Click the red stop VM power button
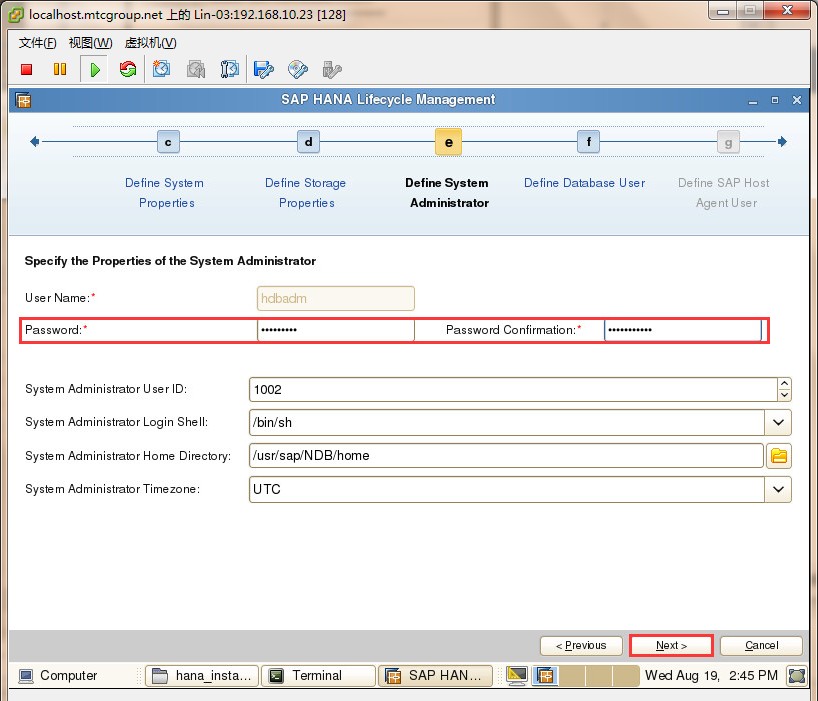Image resolution: width=818 pixels, height=701 pixels. [x=27, y=69]
